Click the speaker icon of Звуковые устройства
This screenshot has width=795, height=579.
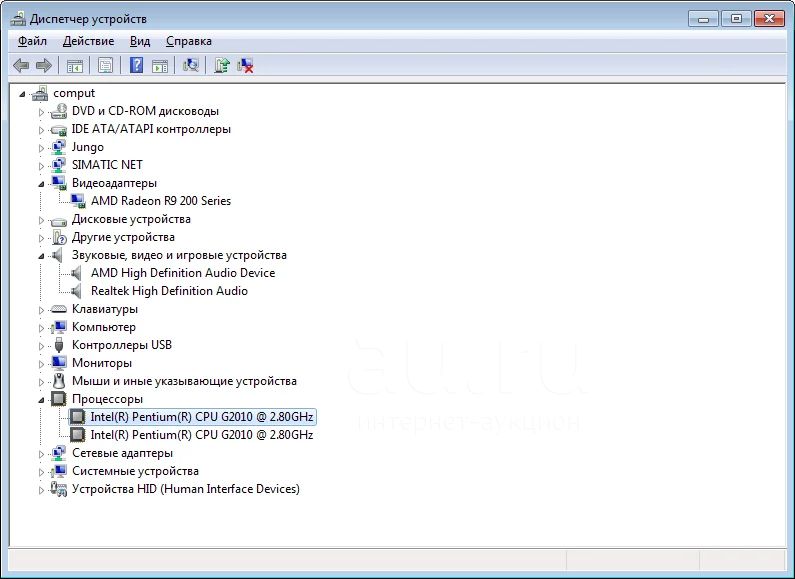click(x=57, y=255)
